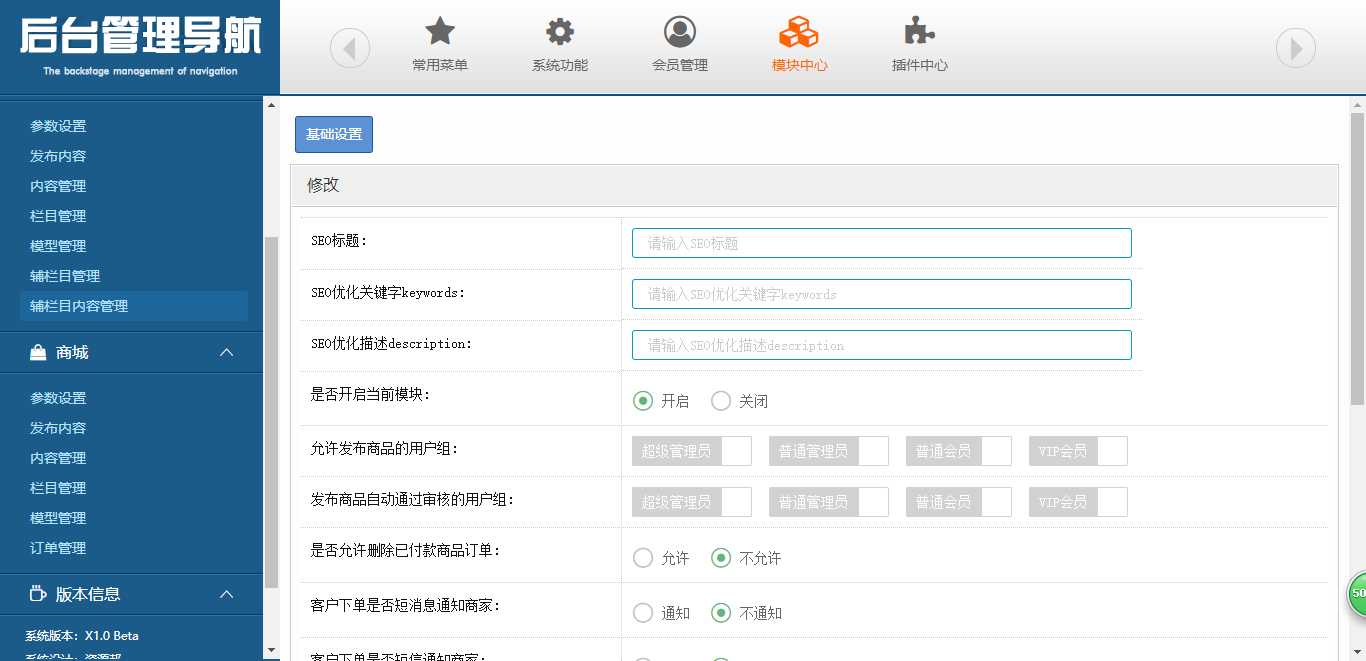Select 不允许 for deleting paid orders
Image resolution: width=1366 pixels, height=661 pixels.
(721, 558)
